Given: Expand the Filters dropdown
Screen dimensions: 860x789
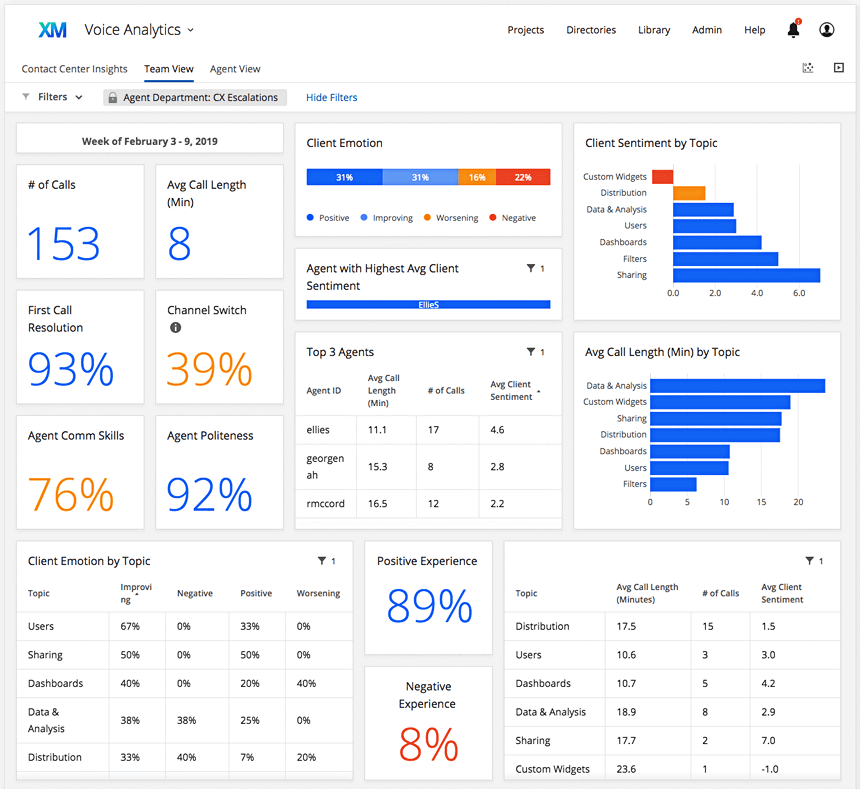Looking at the screenshot, I should pos(51,97).
